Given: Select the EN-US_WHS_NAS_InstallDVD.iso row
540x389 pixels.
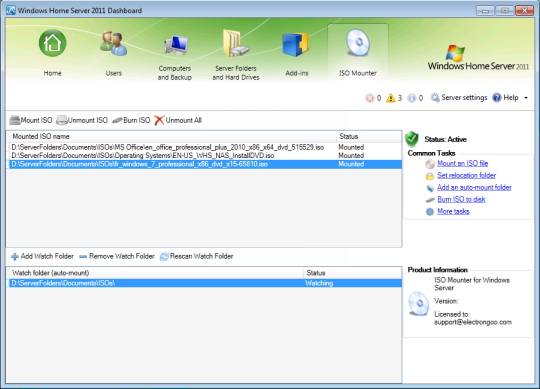Looking at the screenshot, I should click(x=205, y=156).
